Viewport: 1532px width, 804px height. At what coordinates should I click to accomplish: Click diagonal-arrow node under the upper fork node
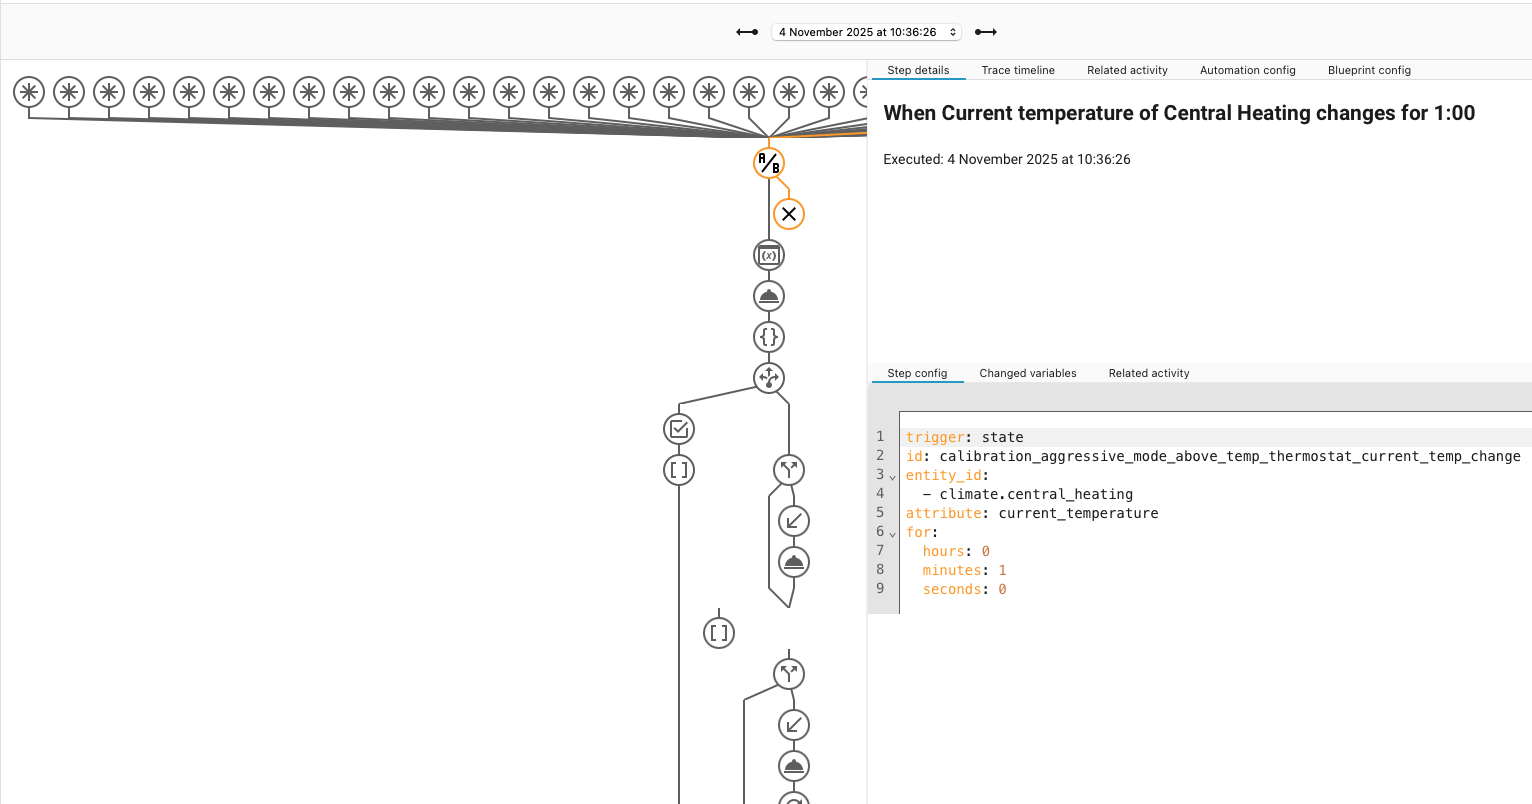(x=794, y=521)
